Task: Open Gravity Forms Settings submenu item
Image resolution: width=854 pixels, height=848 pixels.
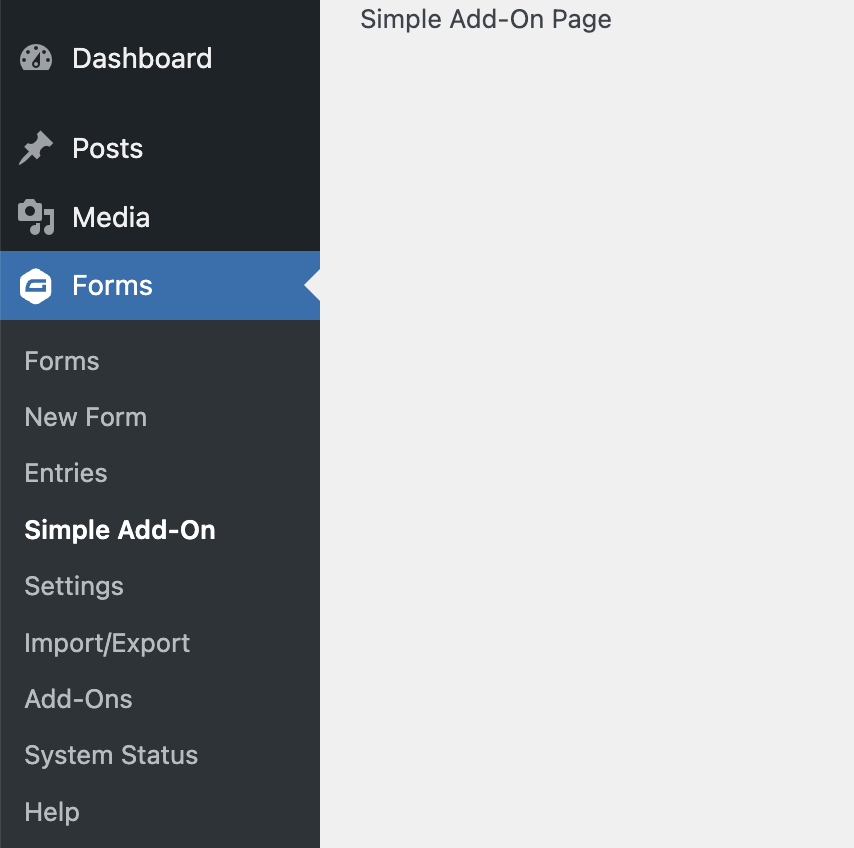Action: click(x=74, y=587)
